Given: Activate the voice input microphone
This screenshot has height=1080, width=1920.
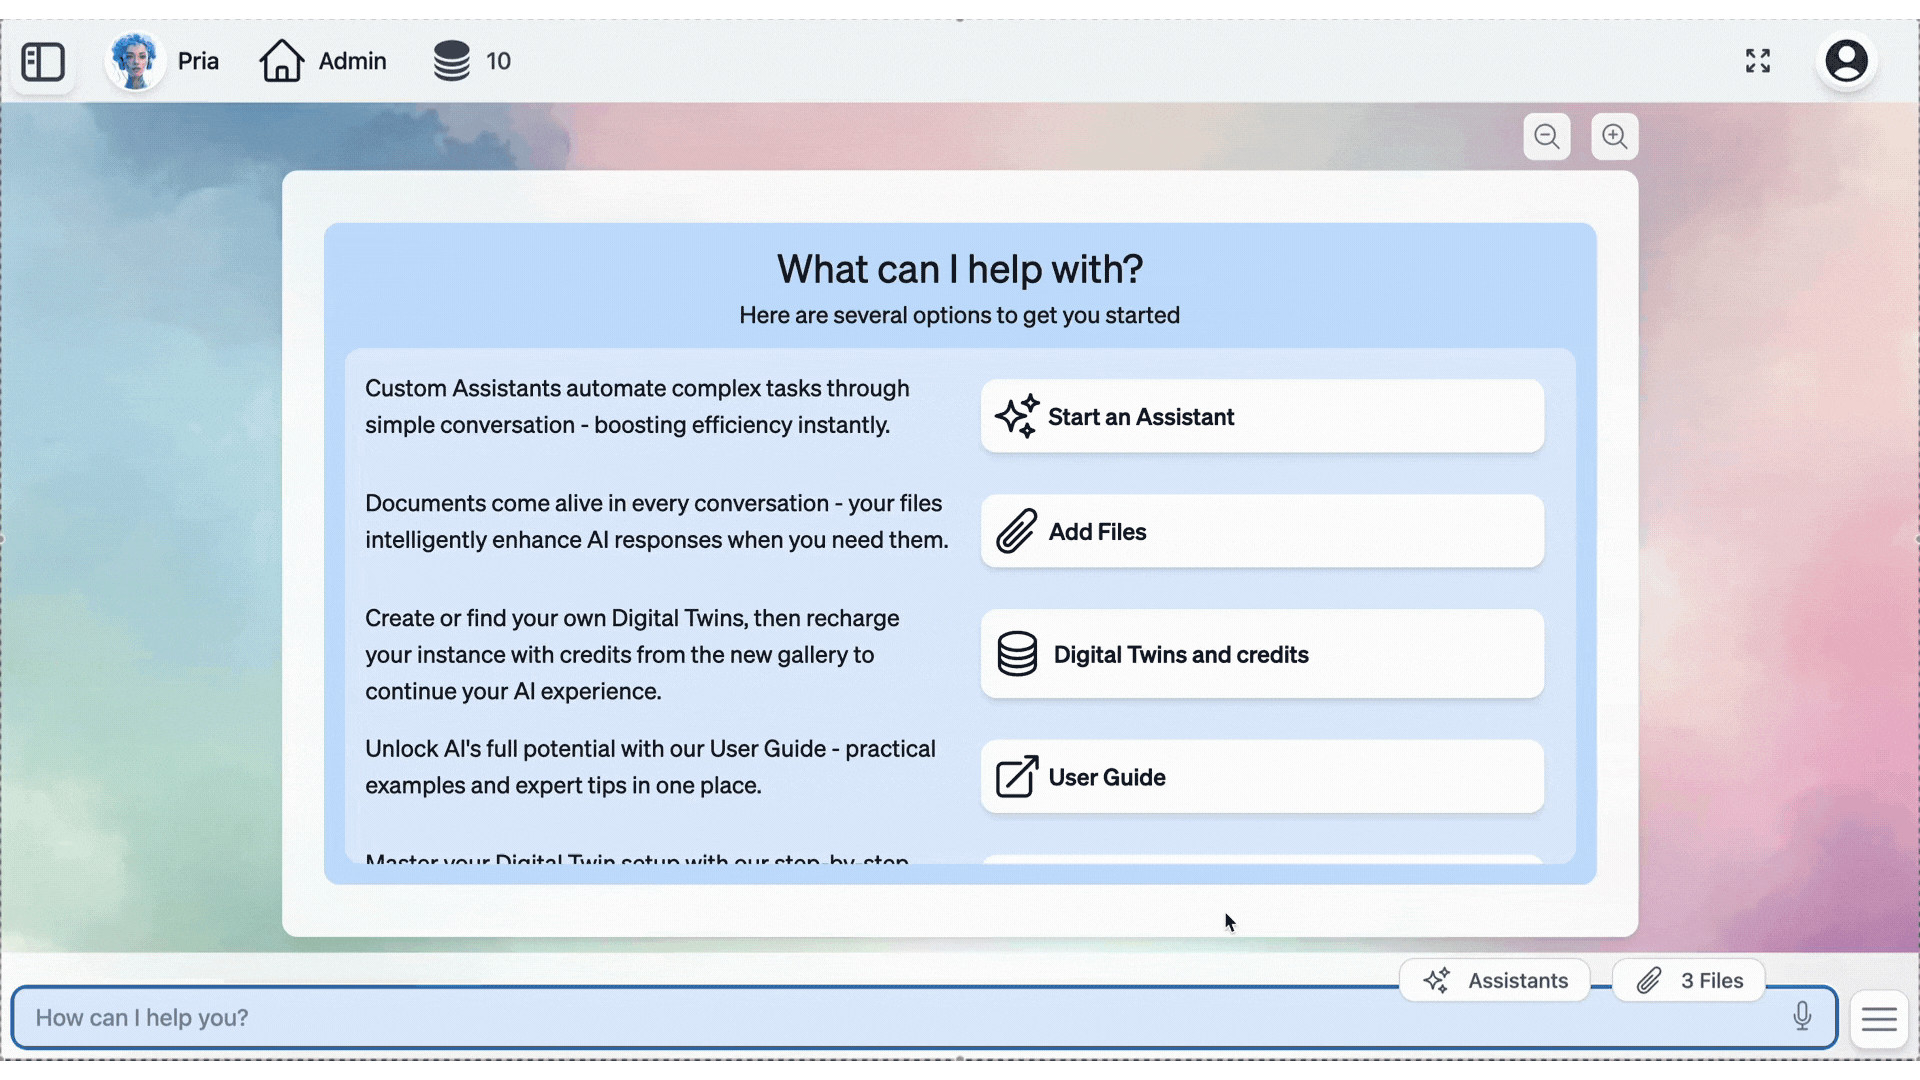Looking at the screenshot, I should (x=1802, y=1017).
